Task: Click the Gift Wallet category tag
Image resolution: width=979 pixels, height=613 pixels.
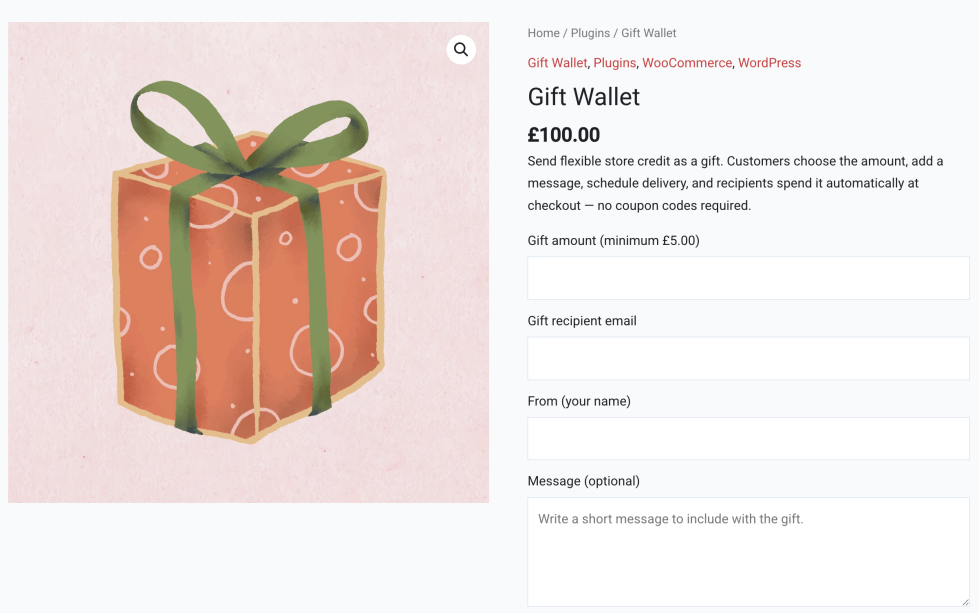Action: point(556,62)
